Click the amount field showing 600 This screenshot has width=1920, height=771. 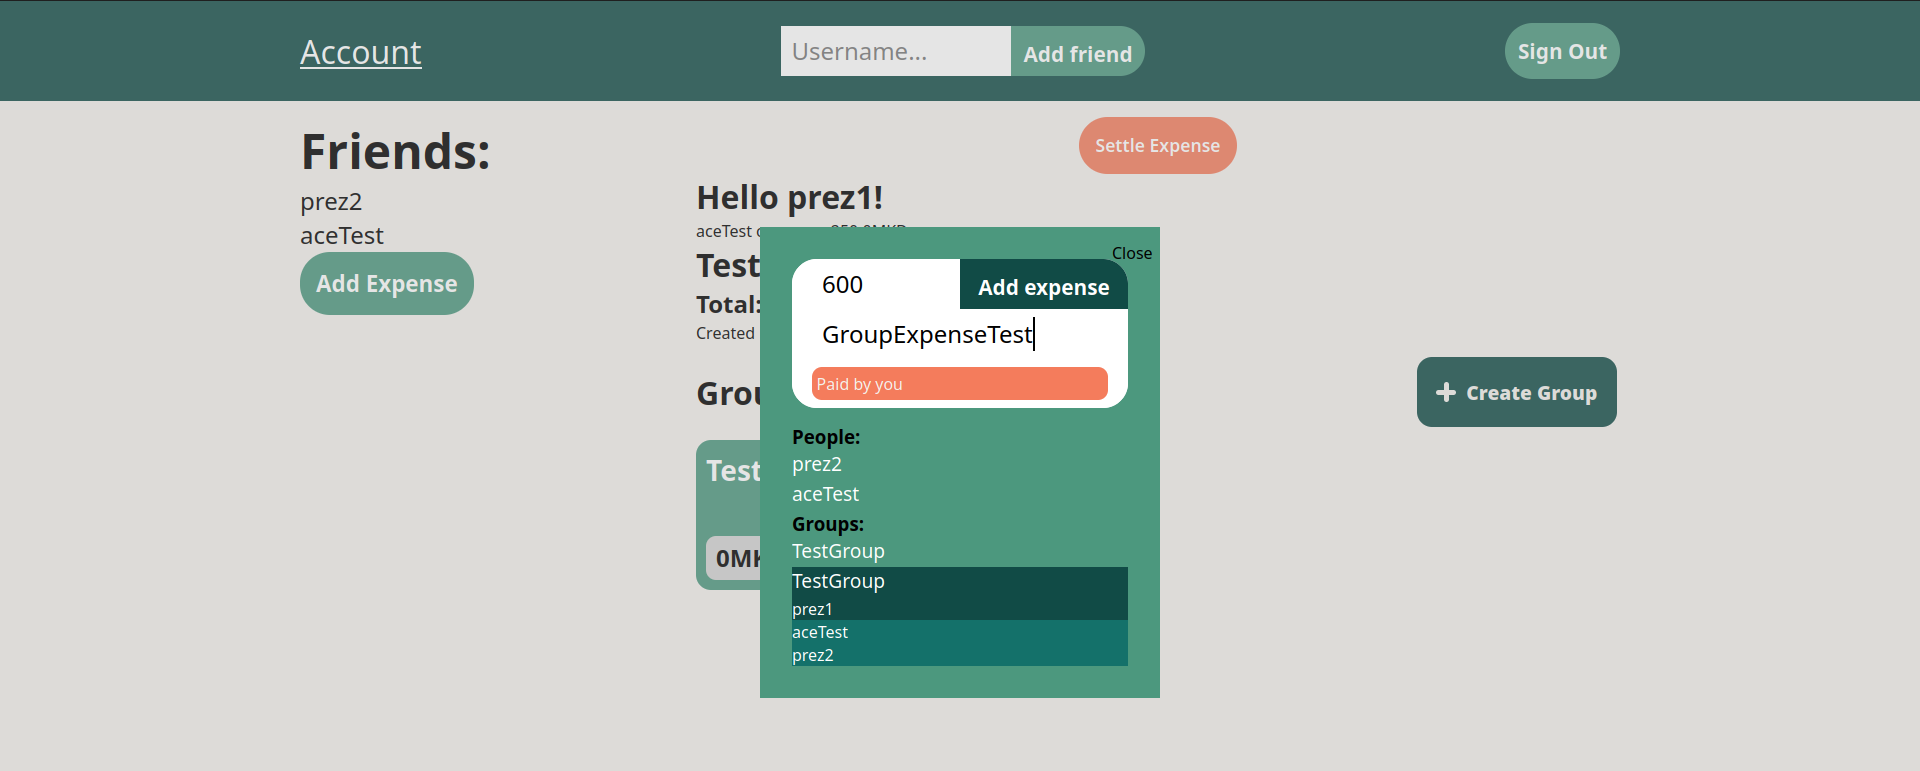click(880, 285)
